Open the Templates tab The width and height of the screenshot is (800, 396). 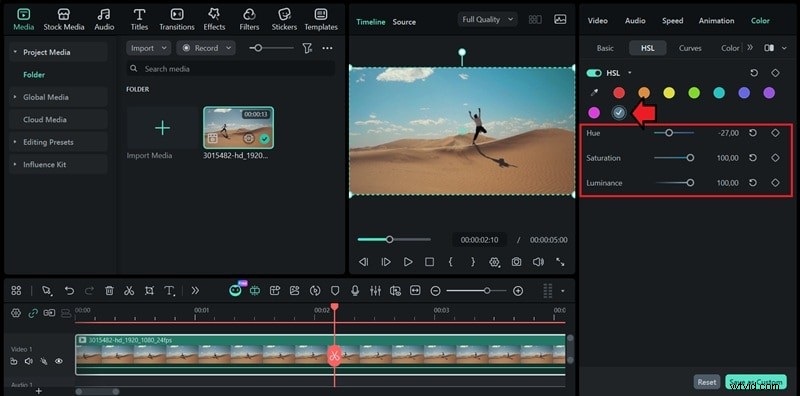pyautogui.click(x=321, y=20)
